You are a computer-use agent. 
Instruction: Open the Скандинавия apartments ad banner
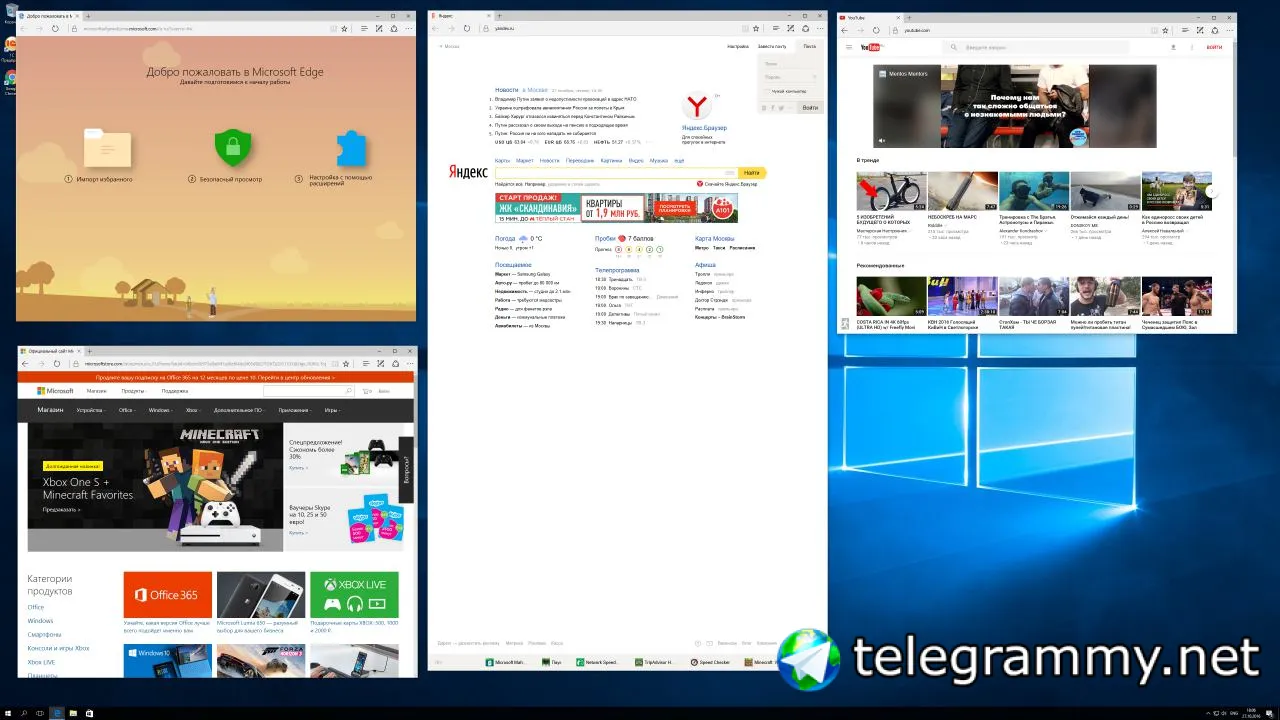(615, 207)
